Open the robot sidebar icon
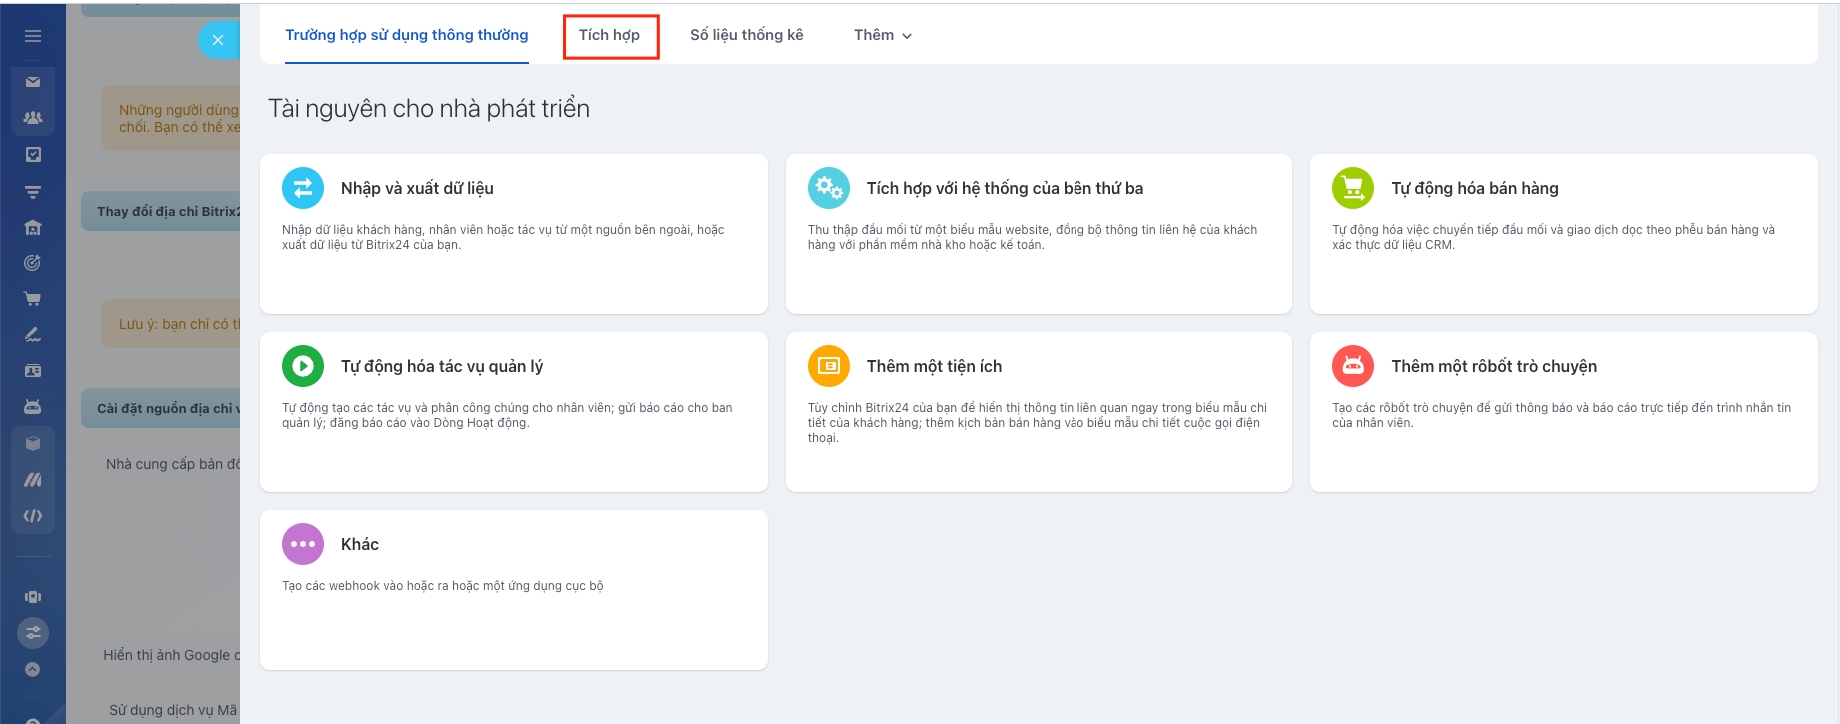 pos(33,407)
